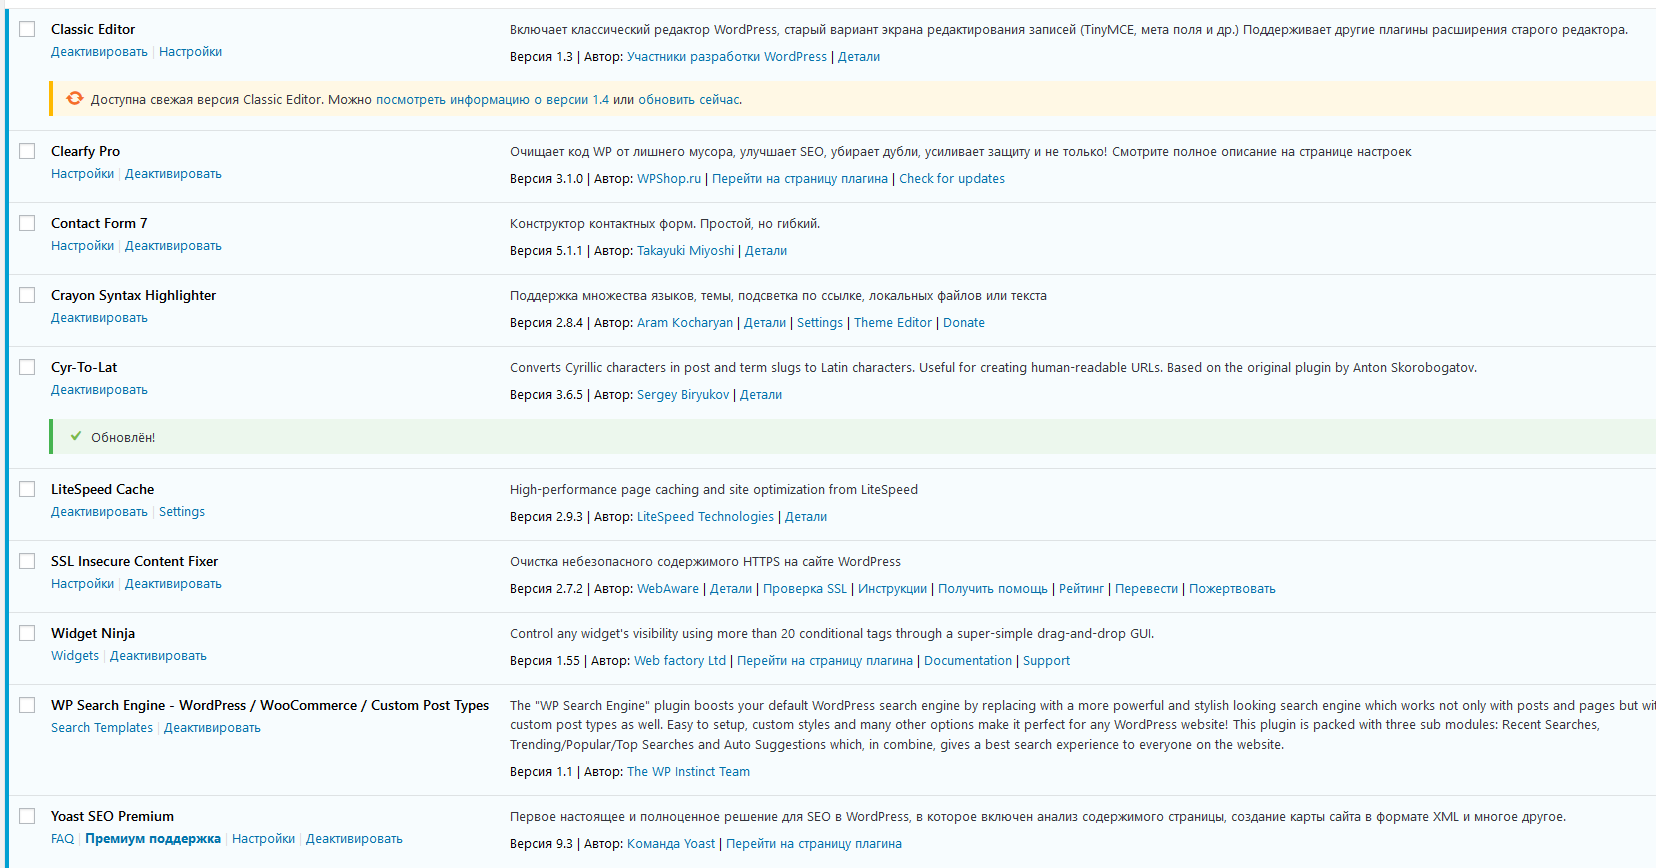Click the Crayon Donate link
The image size is (1656, 868).
pos(964,323)
